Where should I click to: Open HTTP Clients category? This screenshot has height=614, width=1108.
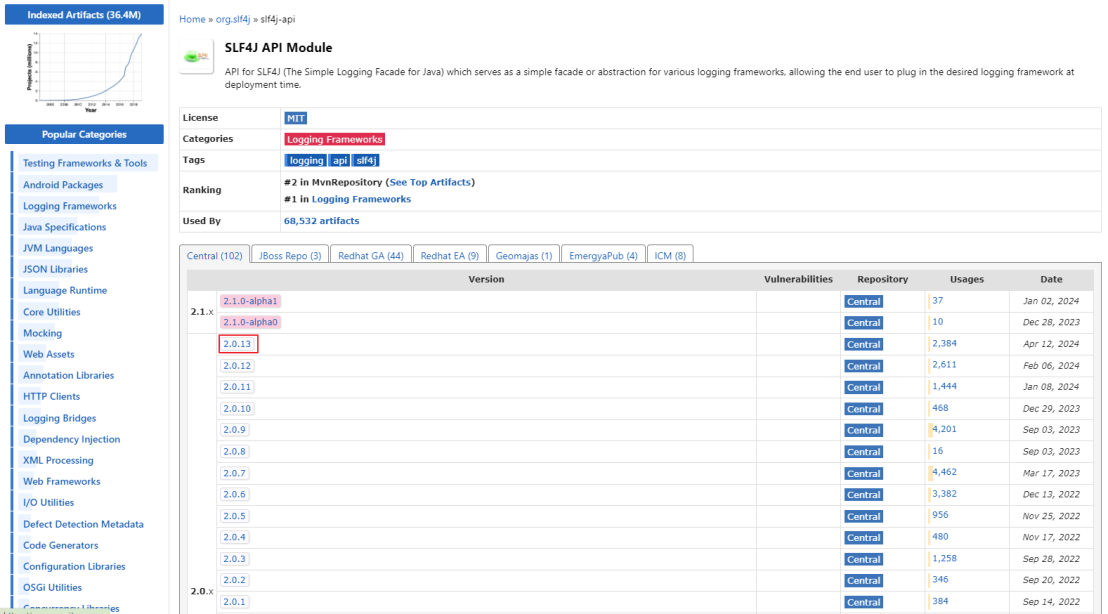(x=52, y=397)
